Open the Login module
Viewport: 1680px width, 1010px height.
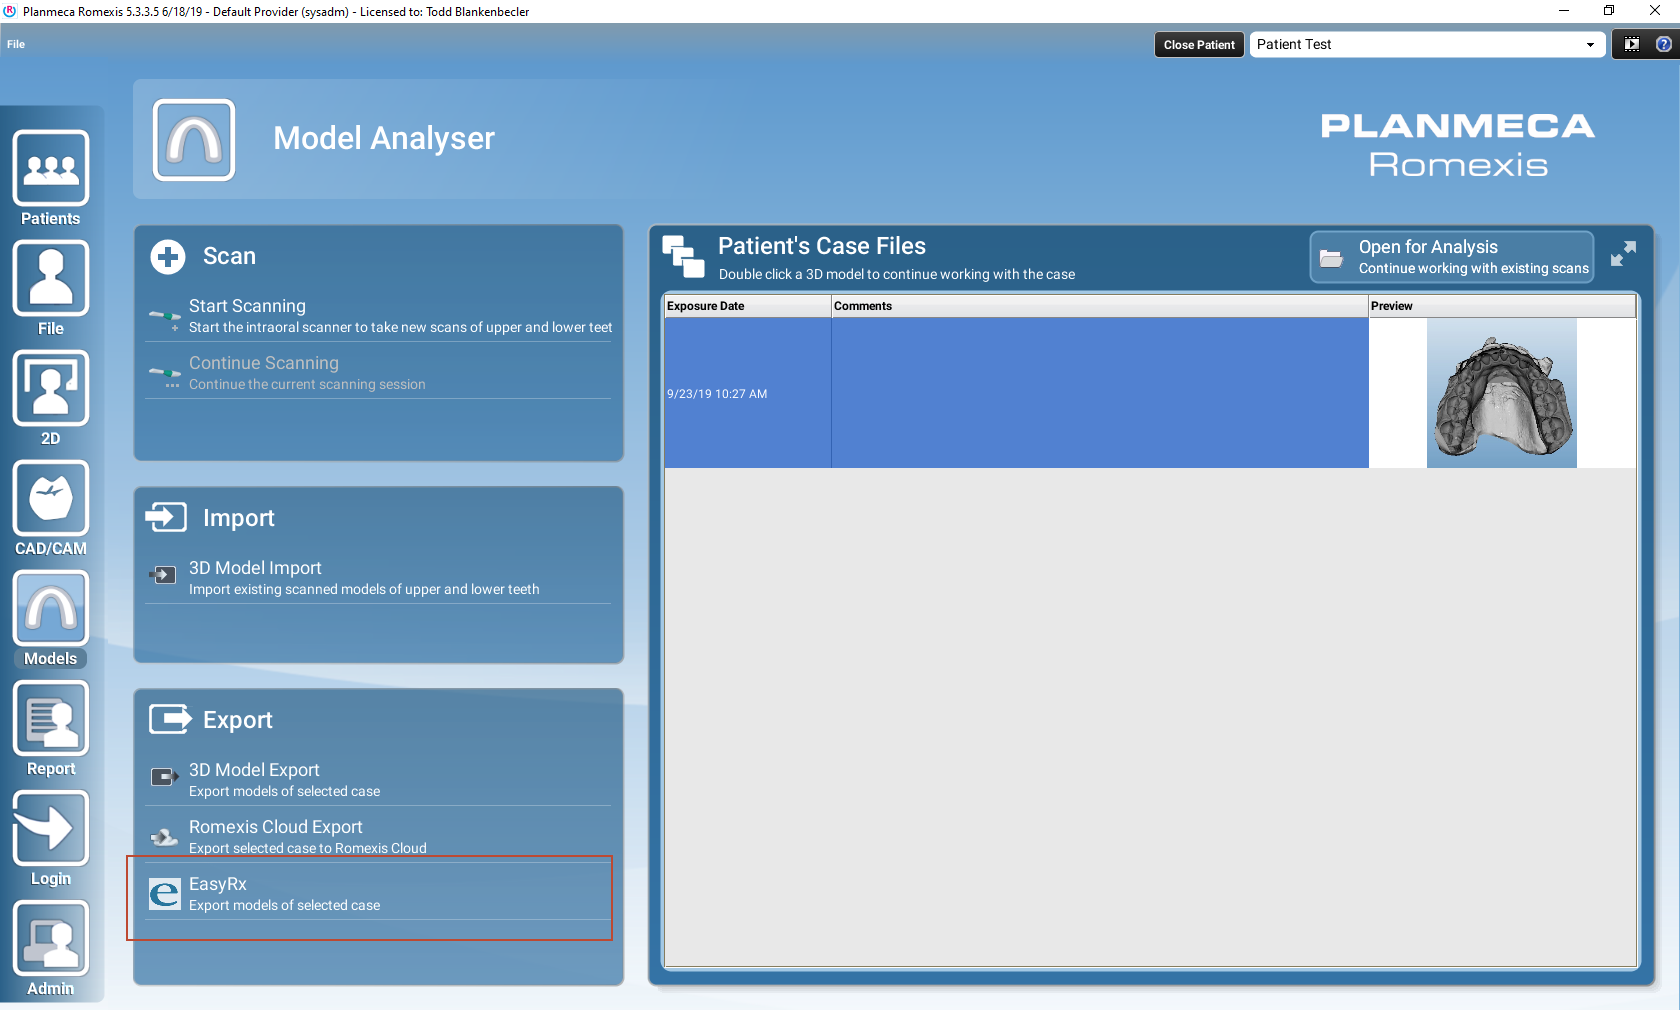(51, 838)
